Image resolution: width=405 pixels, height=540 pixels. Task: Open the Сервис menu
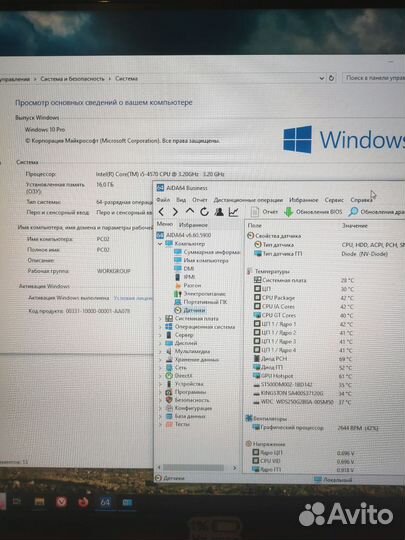coord(334,200)
